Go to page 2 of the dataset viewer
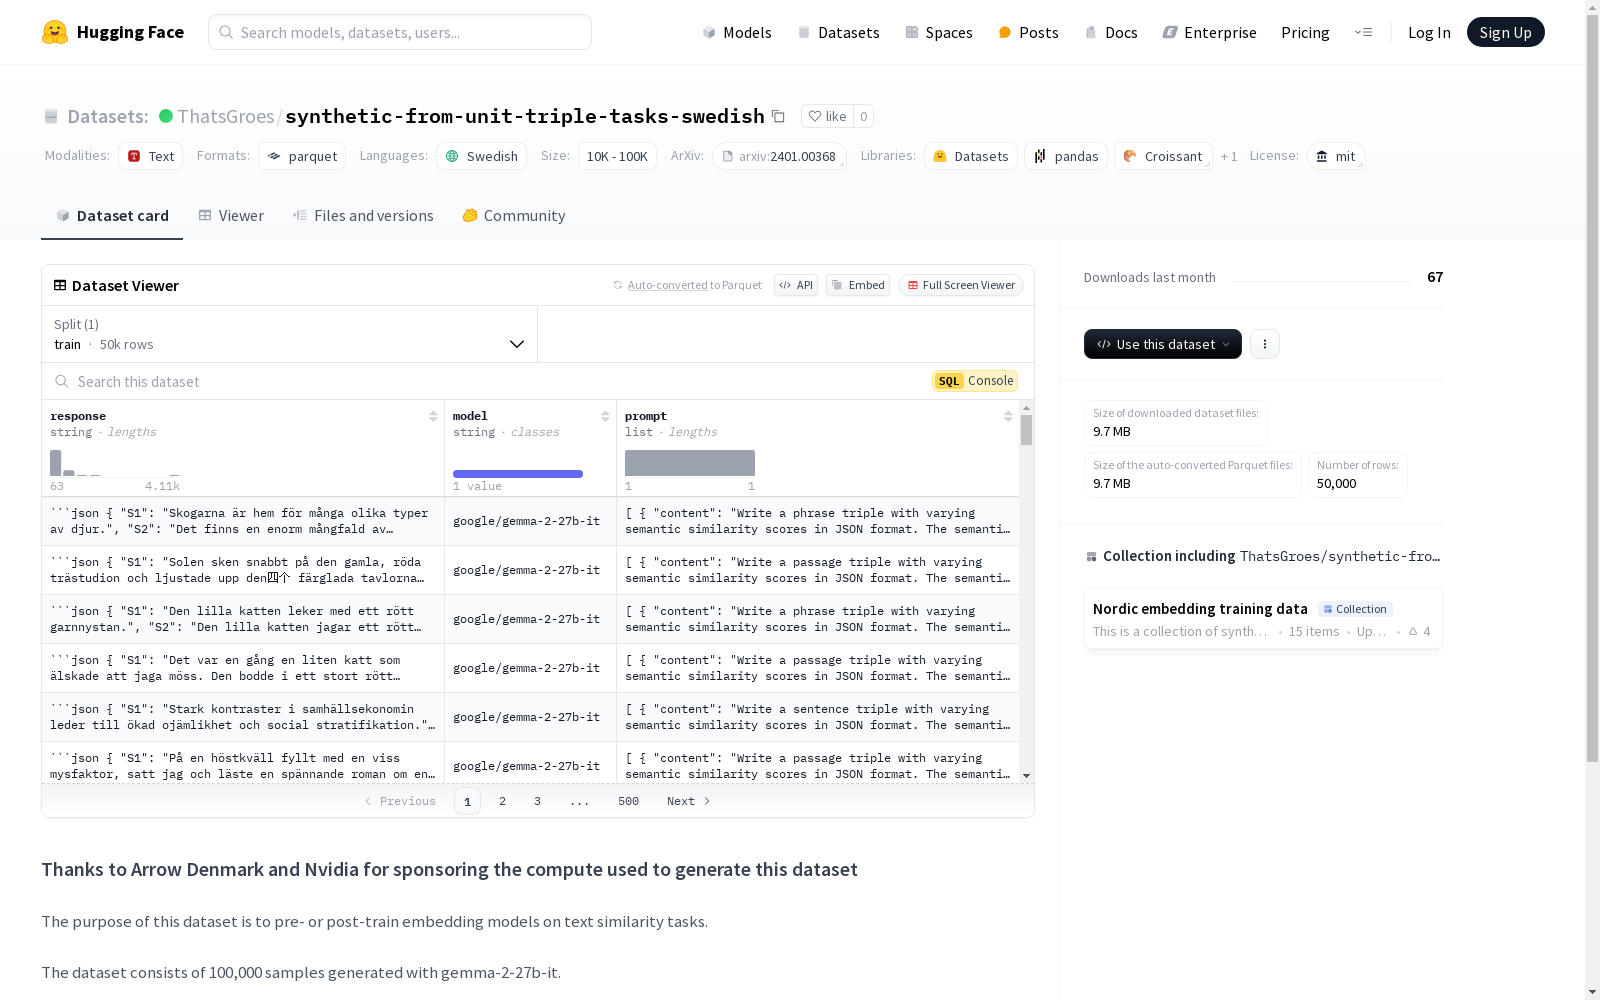Screen dimensions: 1600x1000 (502, 801)
